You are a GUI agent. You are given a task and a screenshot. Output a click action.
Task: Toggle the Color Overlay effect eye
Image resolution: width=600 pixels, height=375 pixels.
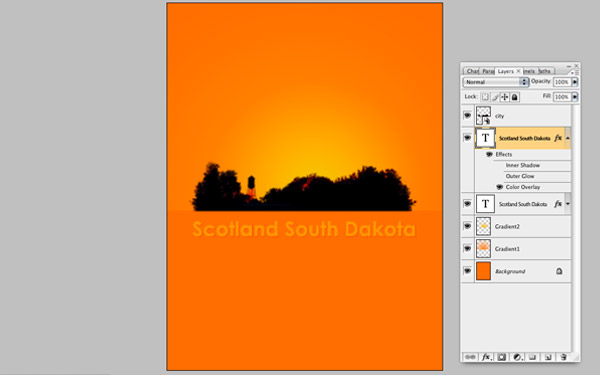(499, 187)
